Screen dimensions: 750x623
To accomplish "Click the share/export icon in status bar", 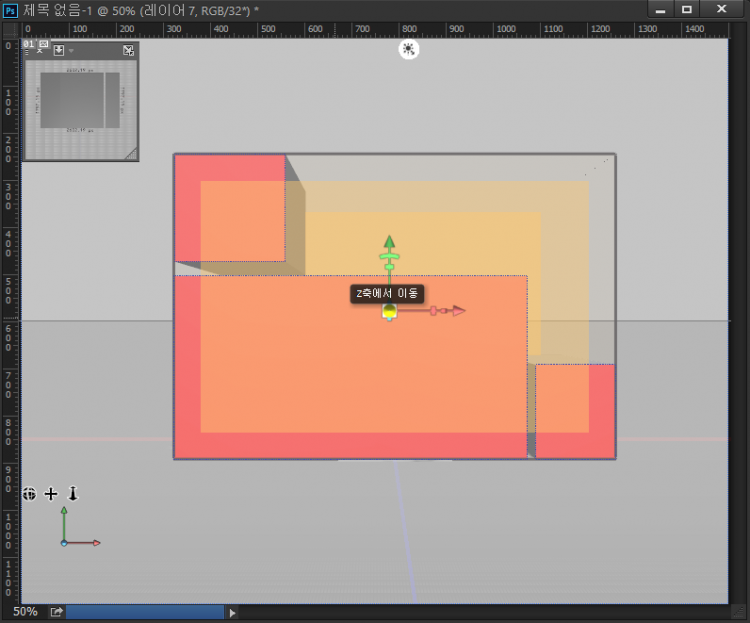I will [57, 611].
